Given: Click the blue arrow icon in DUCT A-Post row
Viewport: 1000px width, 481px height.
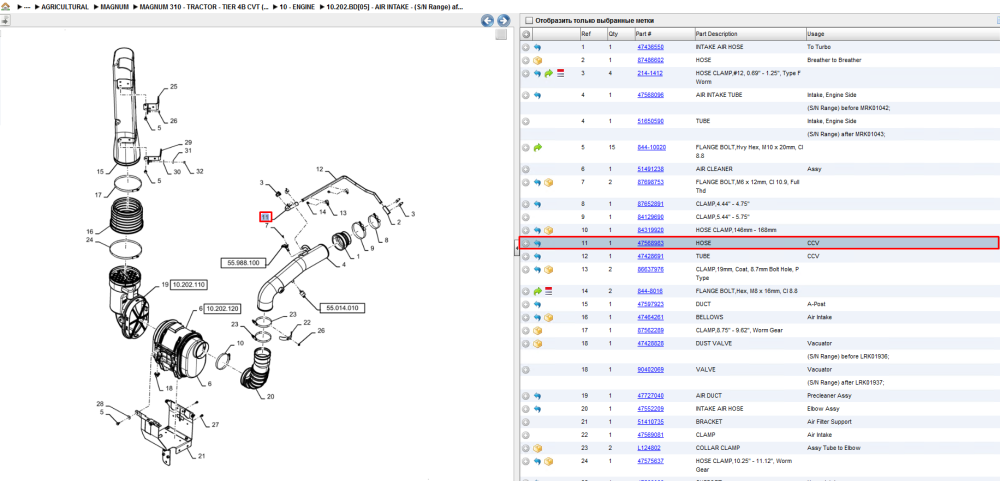Looking at the screenshot, I should (537, 304).
